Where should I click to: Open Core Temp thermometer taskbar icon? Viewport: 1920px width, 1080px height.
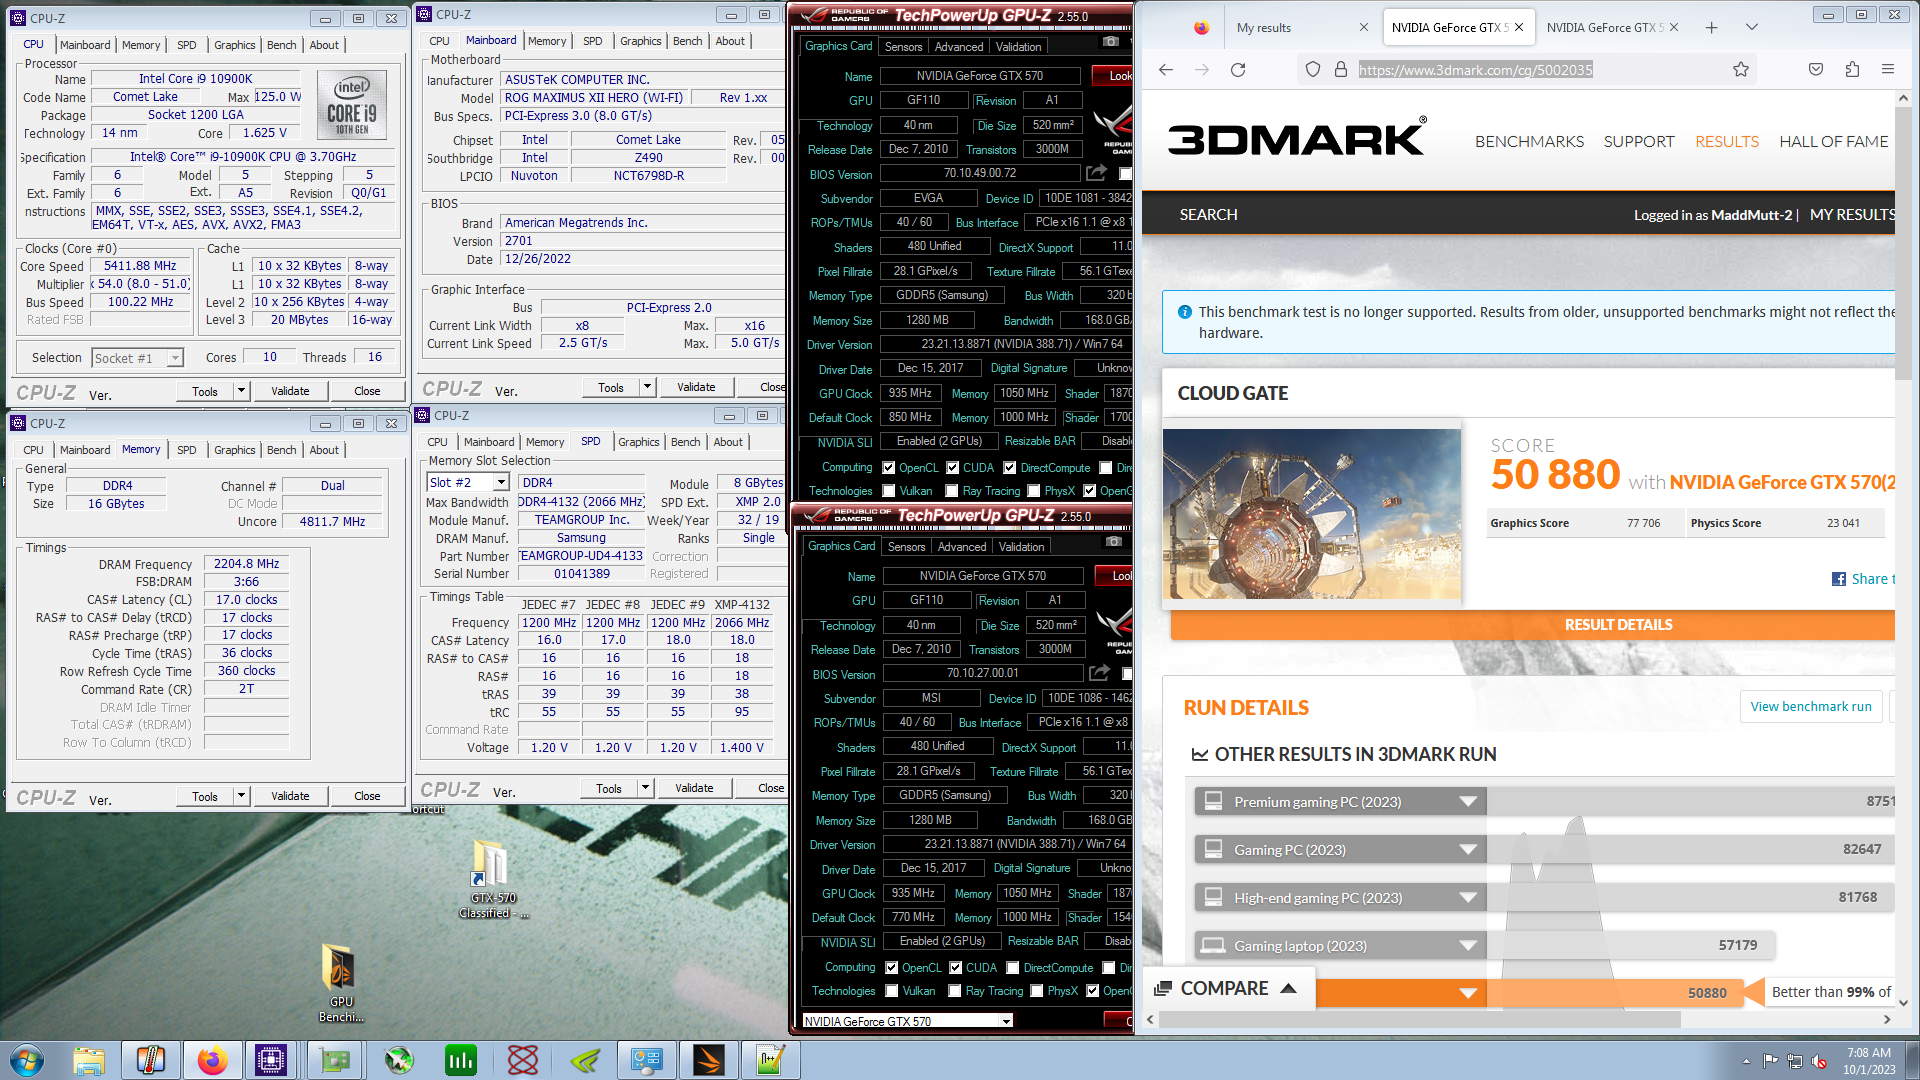click(x=151, y=1060)
